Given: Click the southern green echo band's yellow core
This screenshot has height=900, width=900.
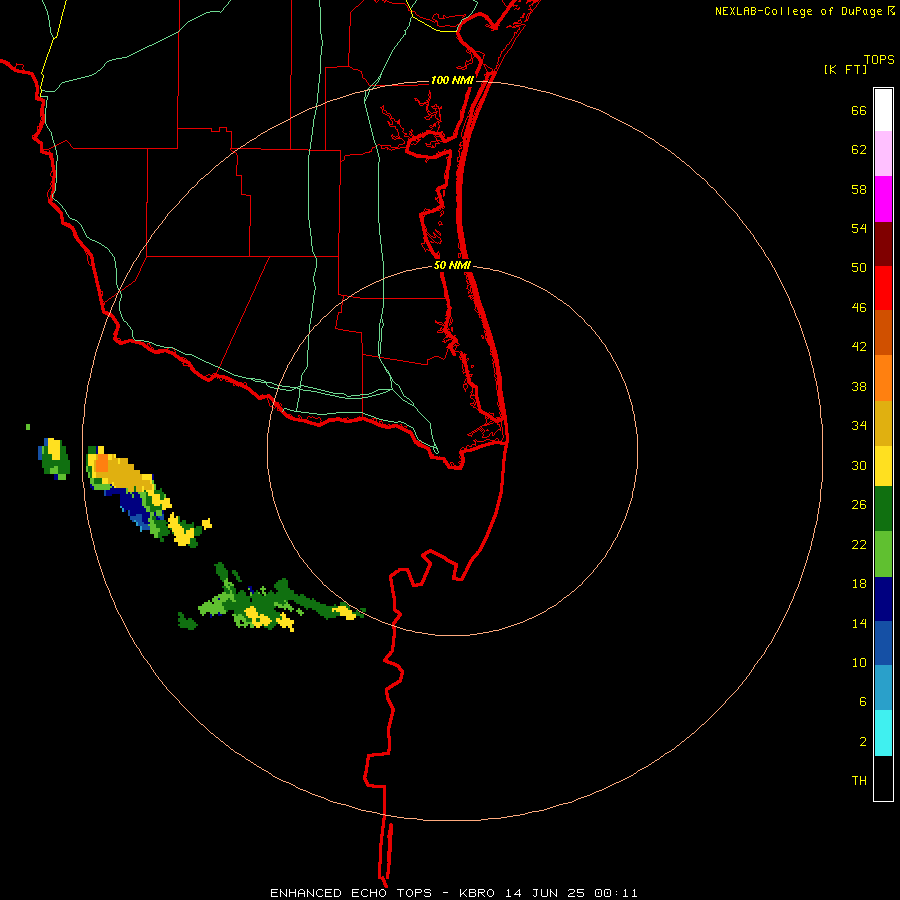Looking at the screenshot, I should tap(257, 618).
